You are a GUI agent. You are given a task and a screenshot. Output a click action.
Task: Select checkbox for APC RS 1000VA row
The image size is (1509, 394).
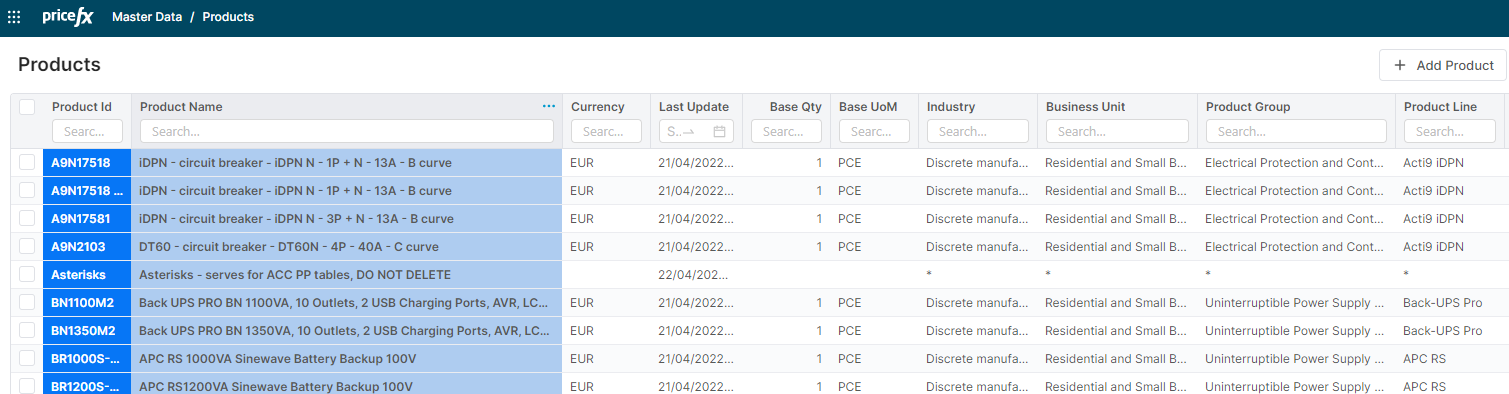click(27, 359)
